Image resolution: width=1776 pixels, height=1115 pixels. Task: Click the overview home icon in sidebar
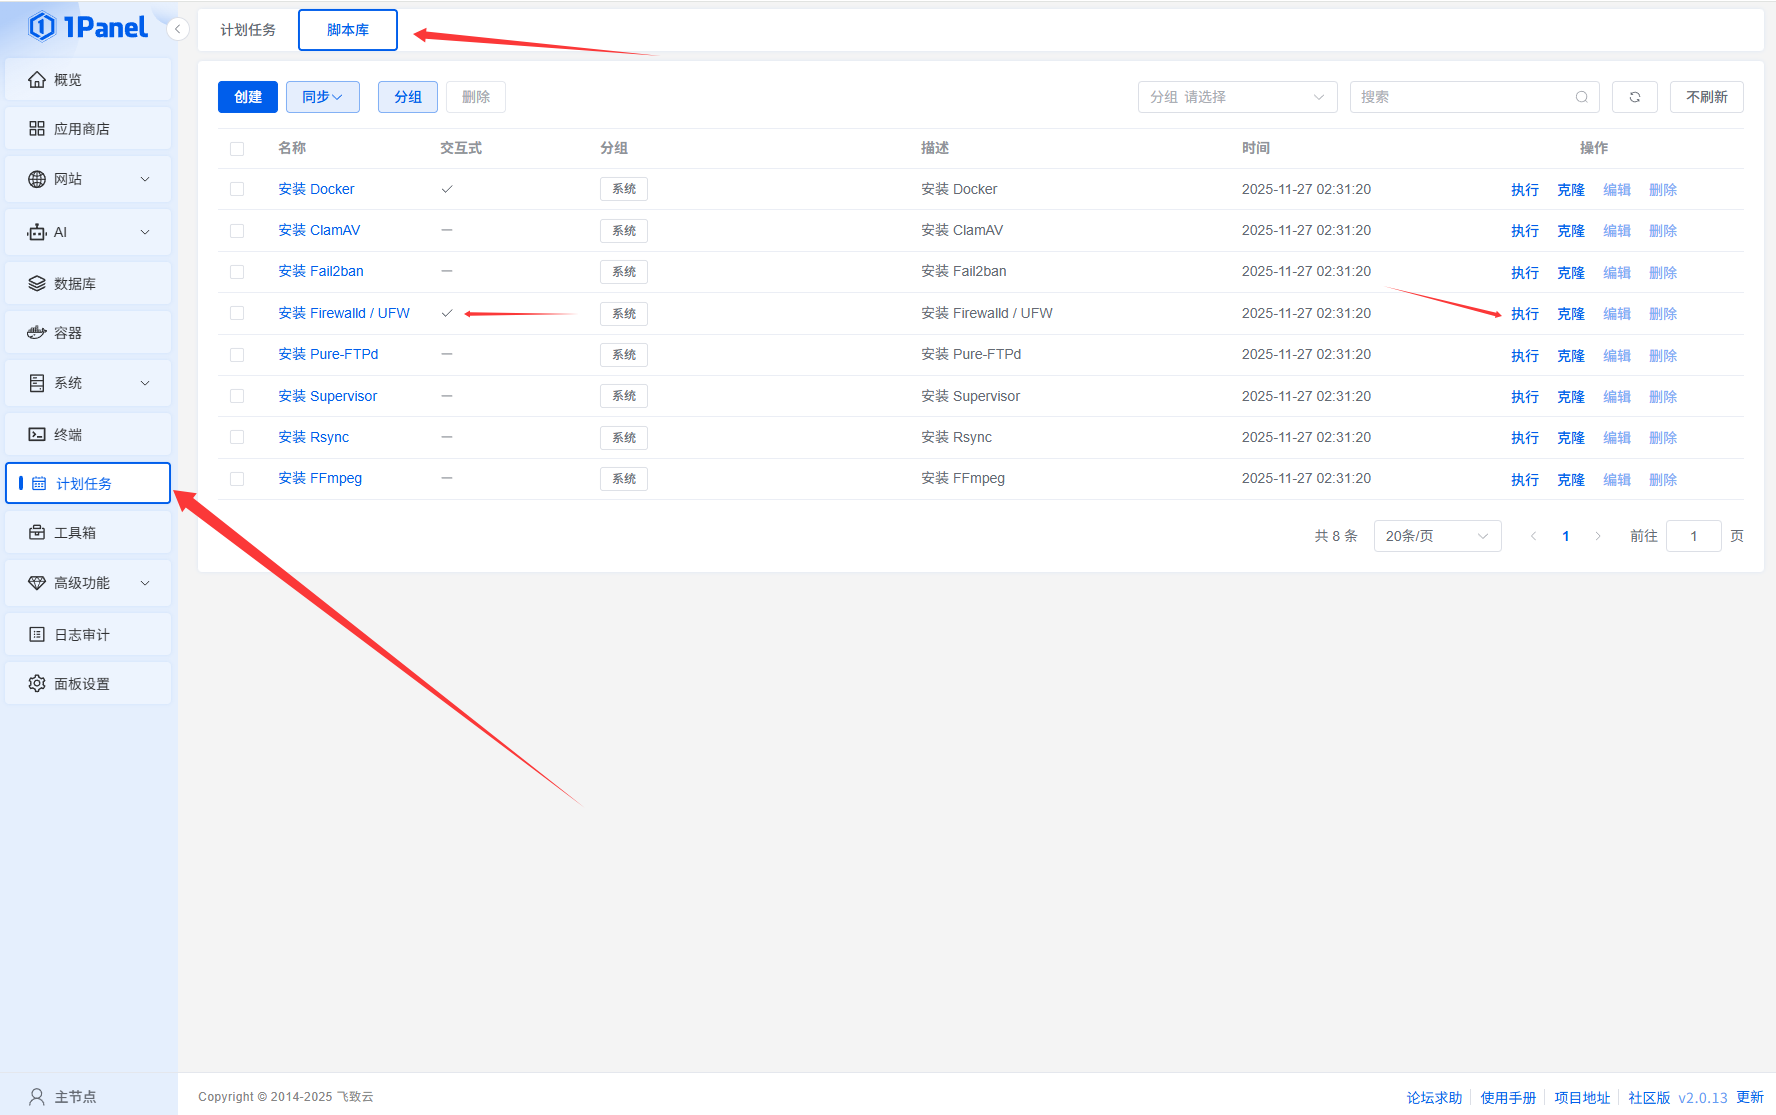point(37,80)
